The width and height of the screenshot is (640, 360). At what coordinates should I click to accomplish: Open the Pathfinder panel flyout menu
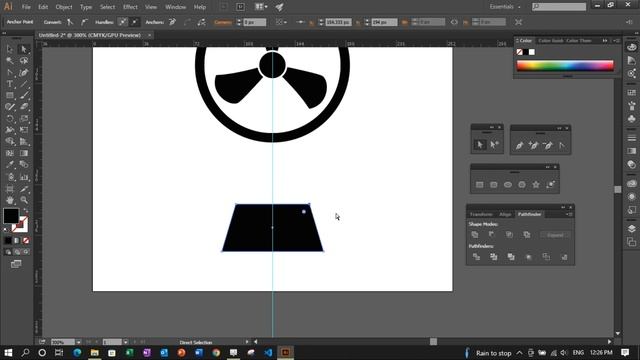(569, 214)
